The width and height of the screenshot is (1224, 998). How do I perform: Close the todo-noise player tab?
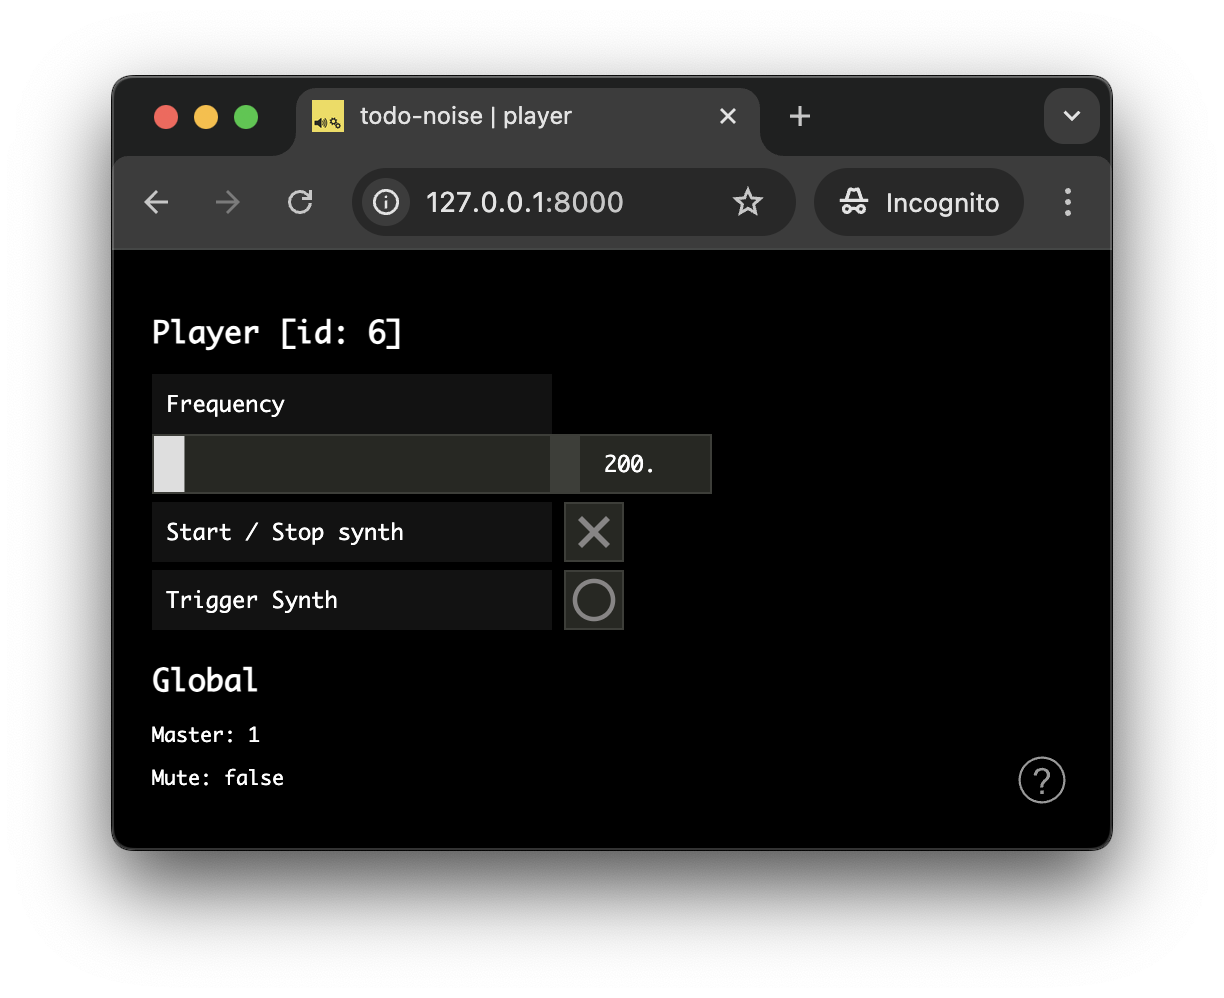[727, 116]
